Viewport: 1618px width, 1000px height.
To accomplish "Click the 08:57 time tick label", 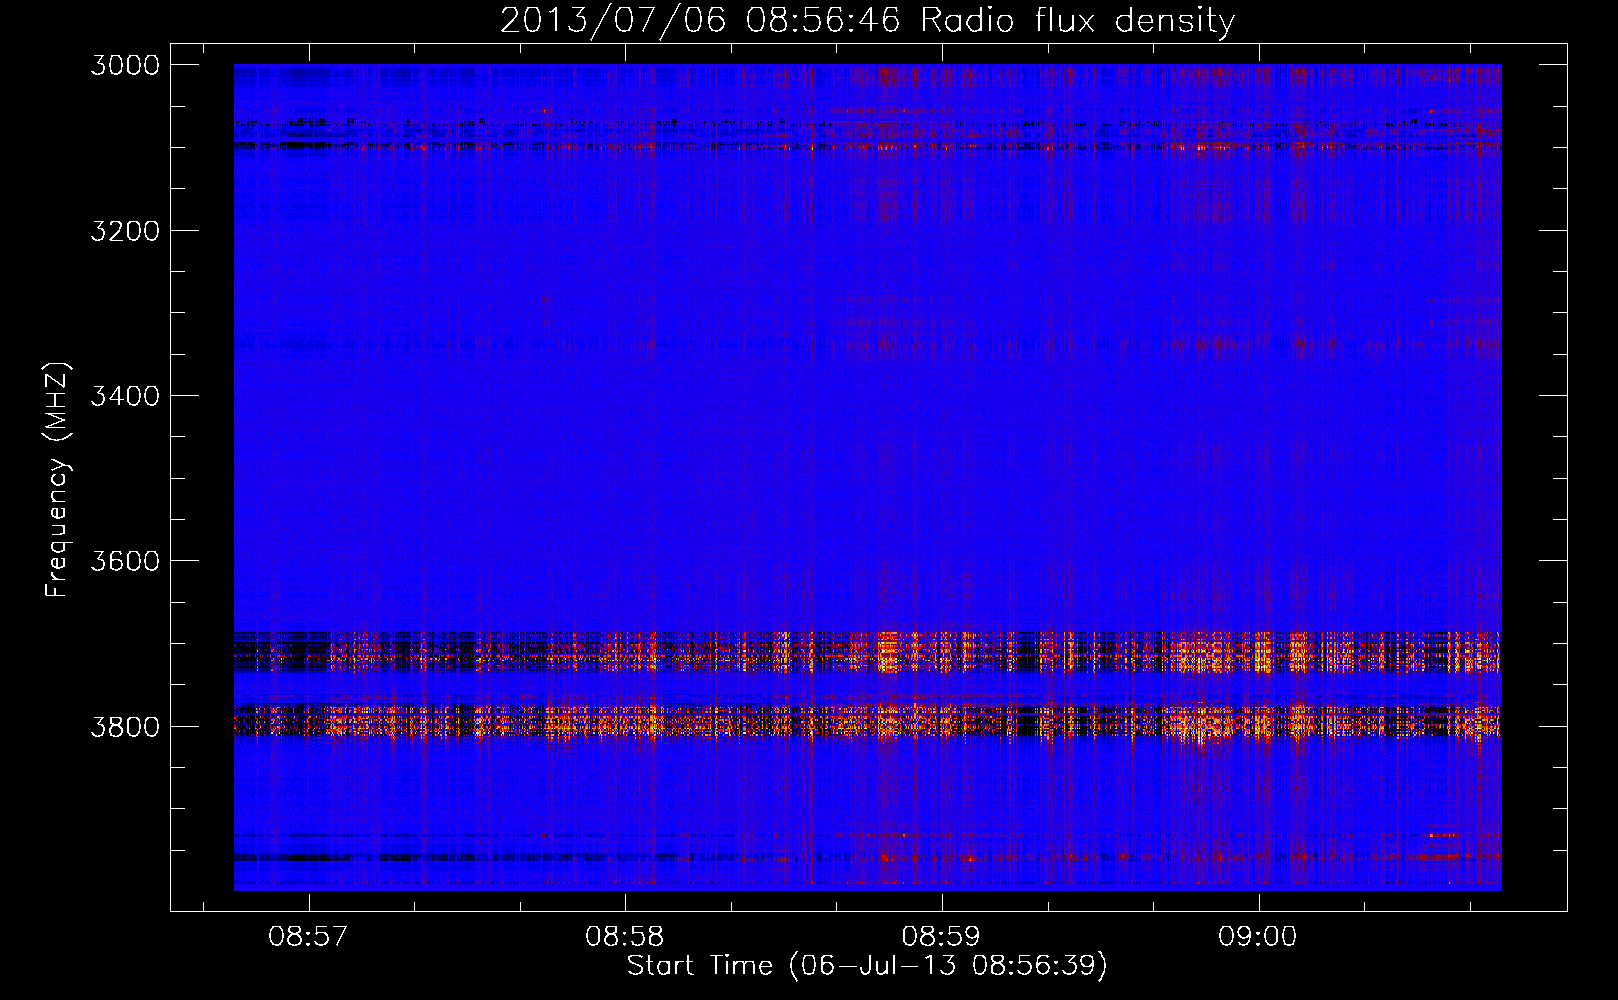I will pos(308,937).
